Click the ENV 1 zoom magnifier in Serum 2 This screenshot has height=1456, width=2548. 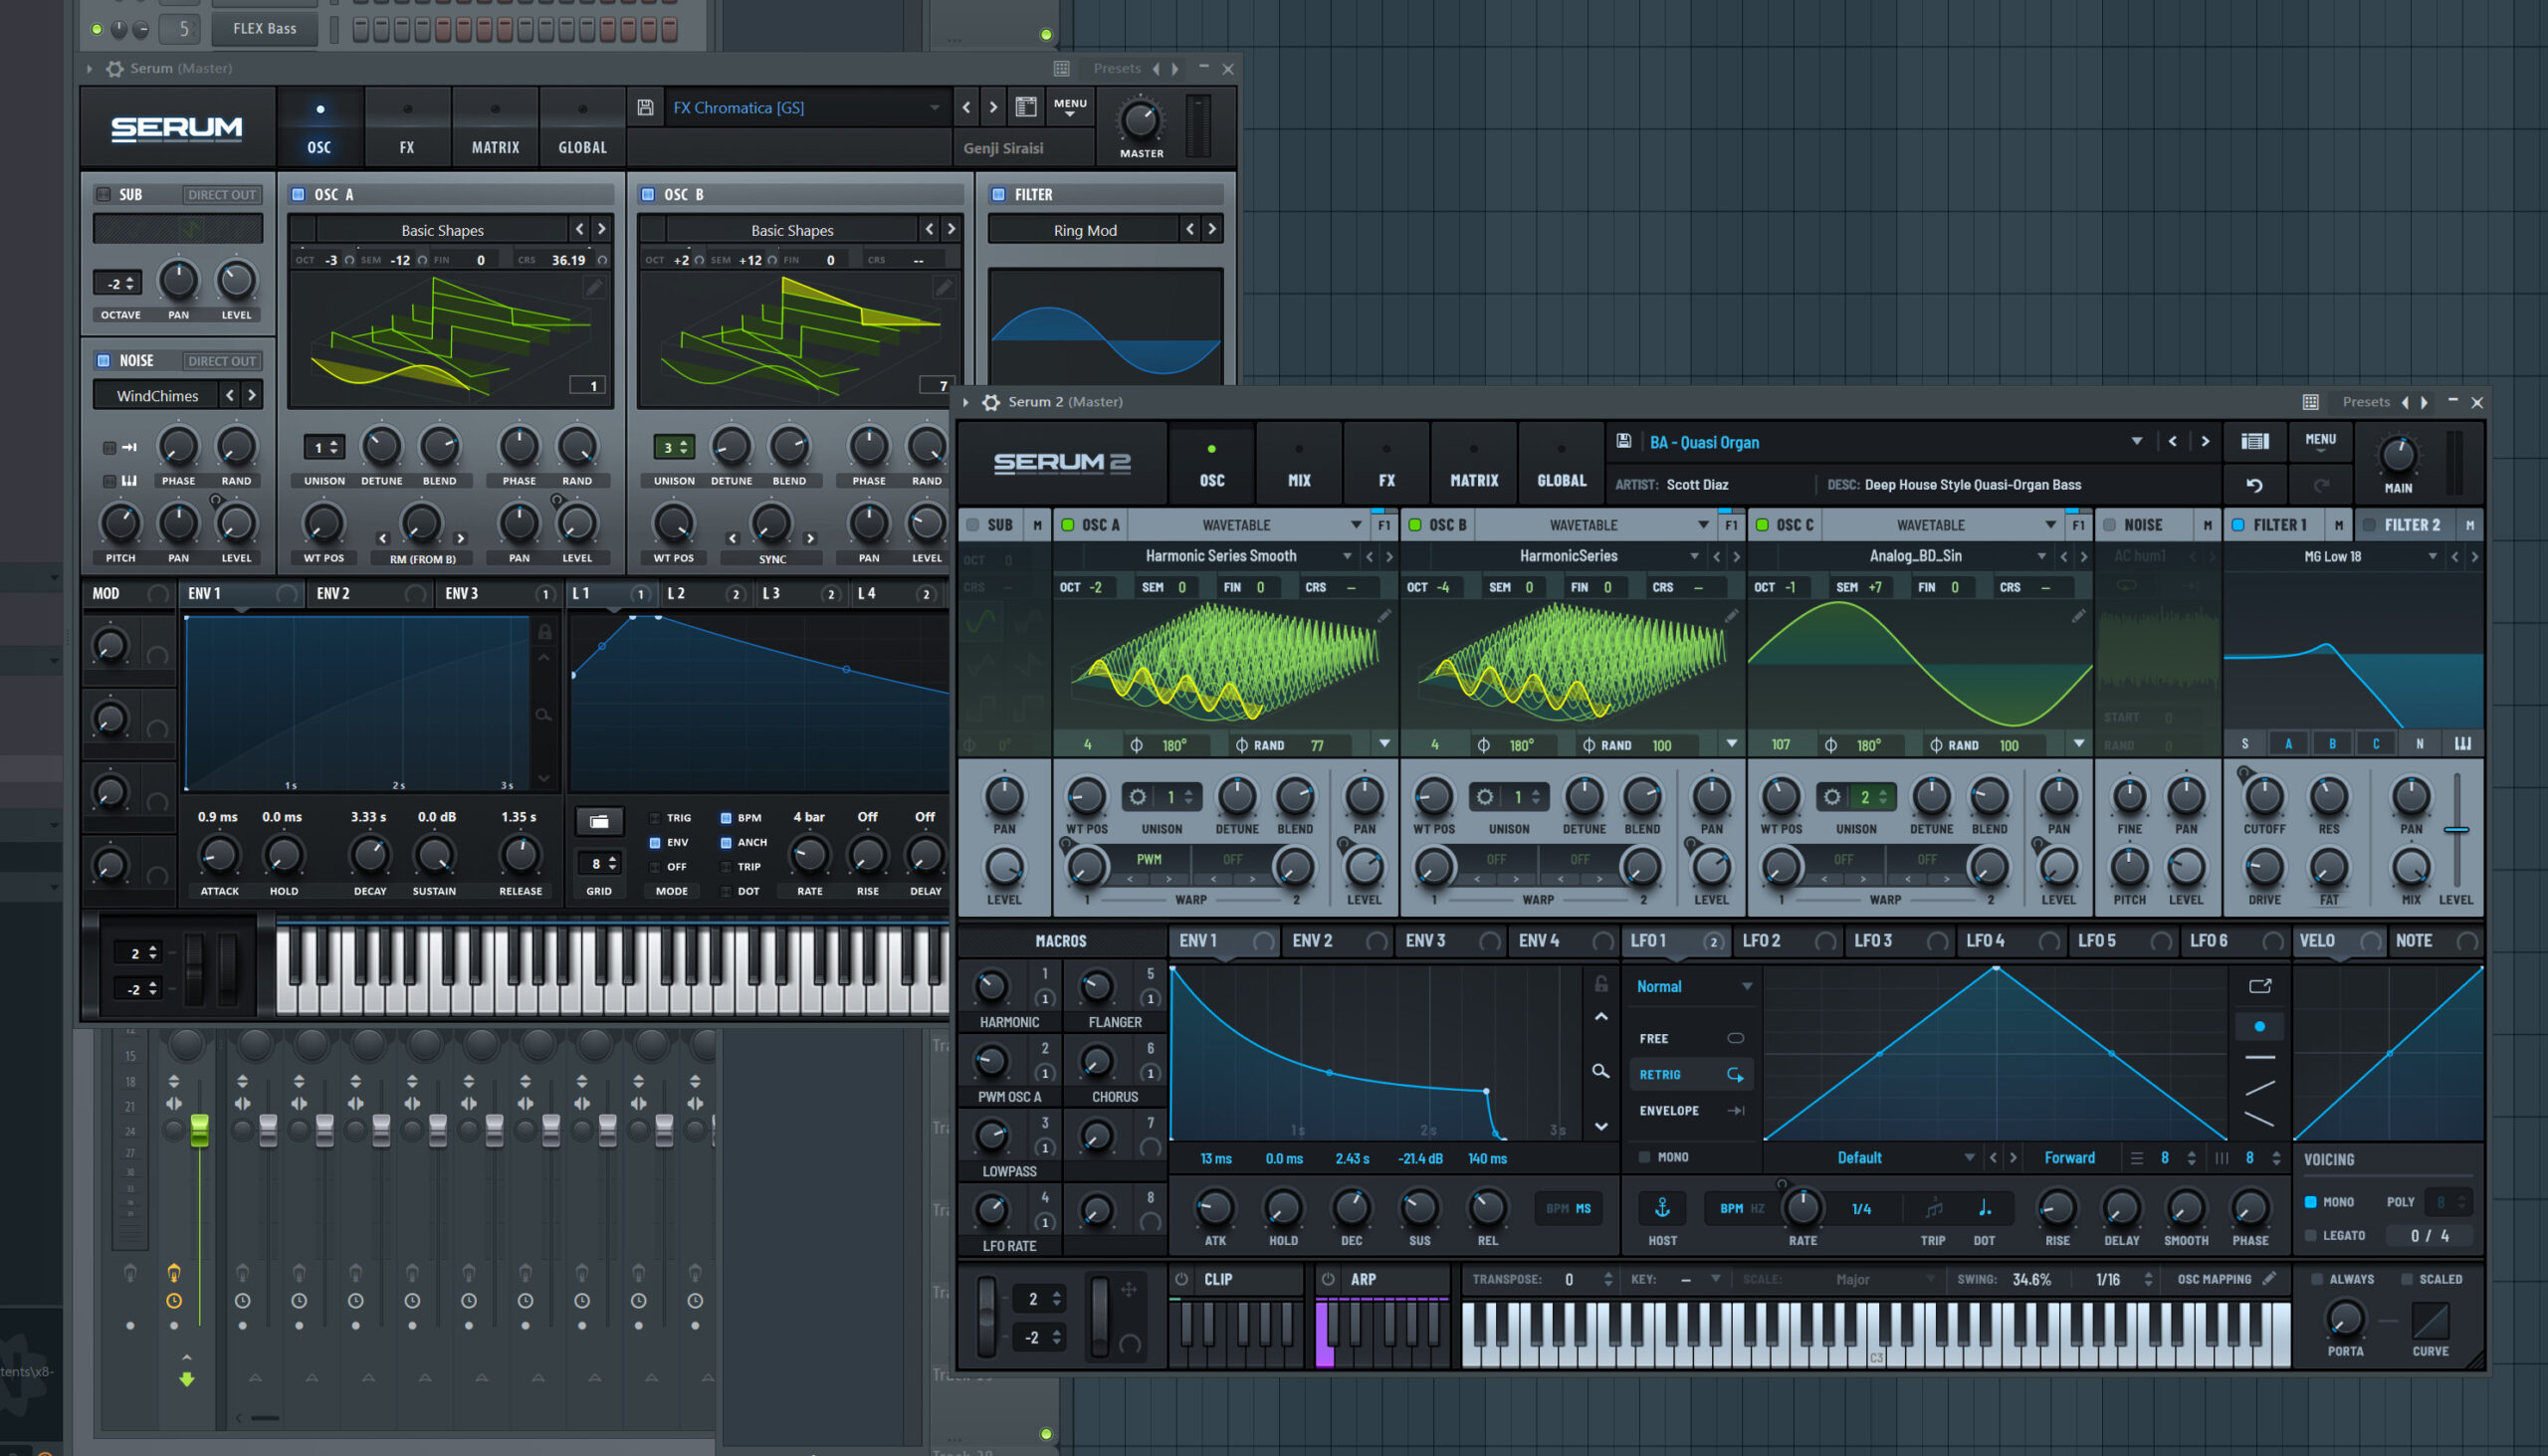point(1600,1071)
